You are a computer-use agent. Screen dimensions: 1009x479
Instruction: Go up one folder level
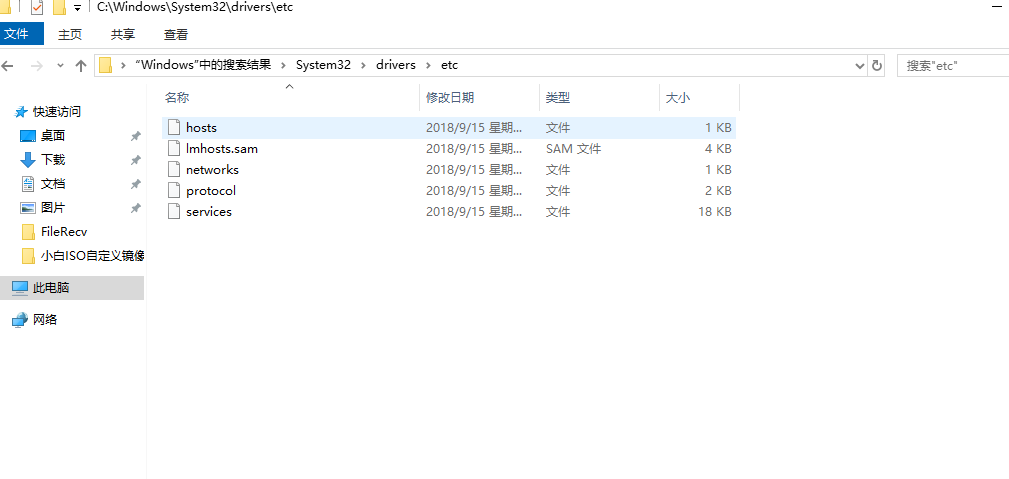point(80,65)
